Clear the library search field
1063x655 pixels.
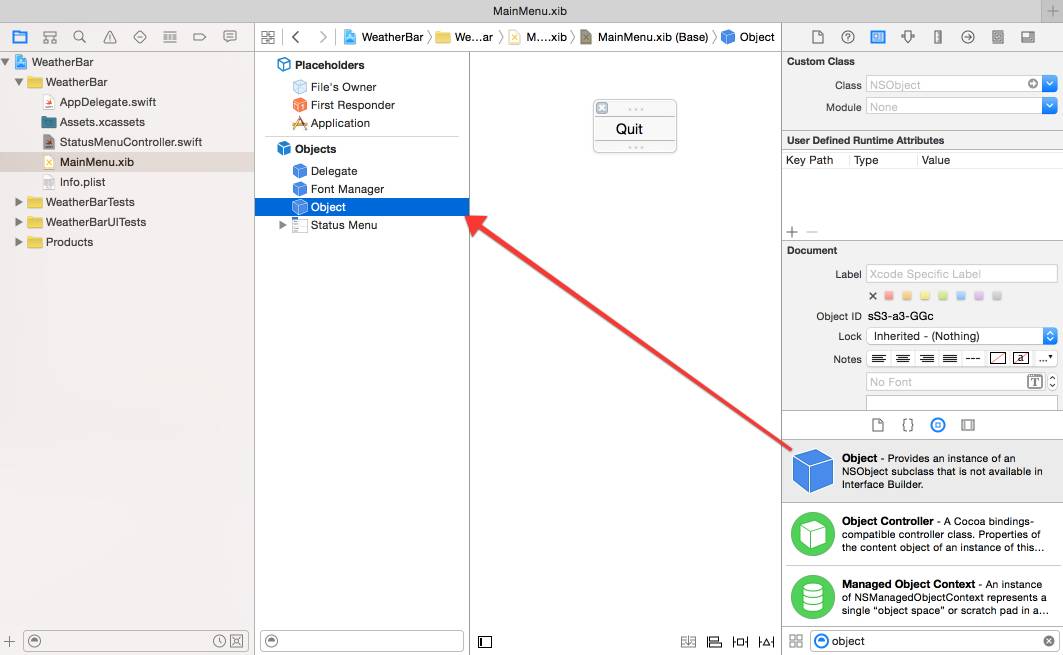(x=1049, y=641)
